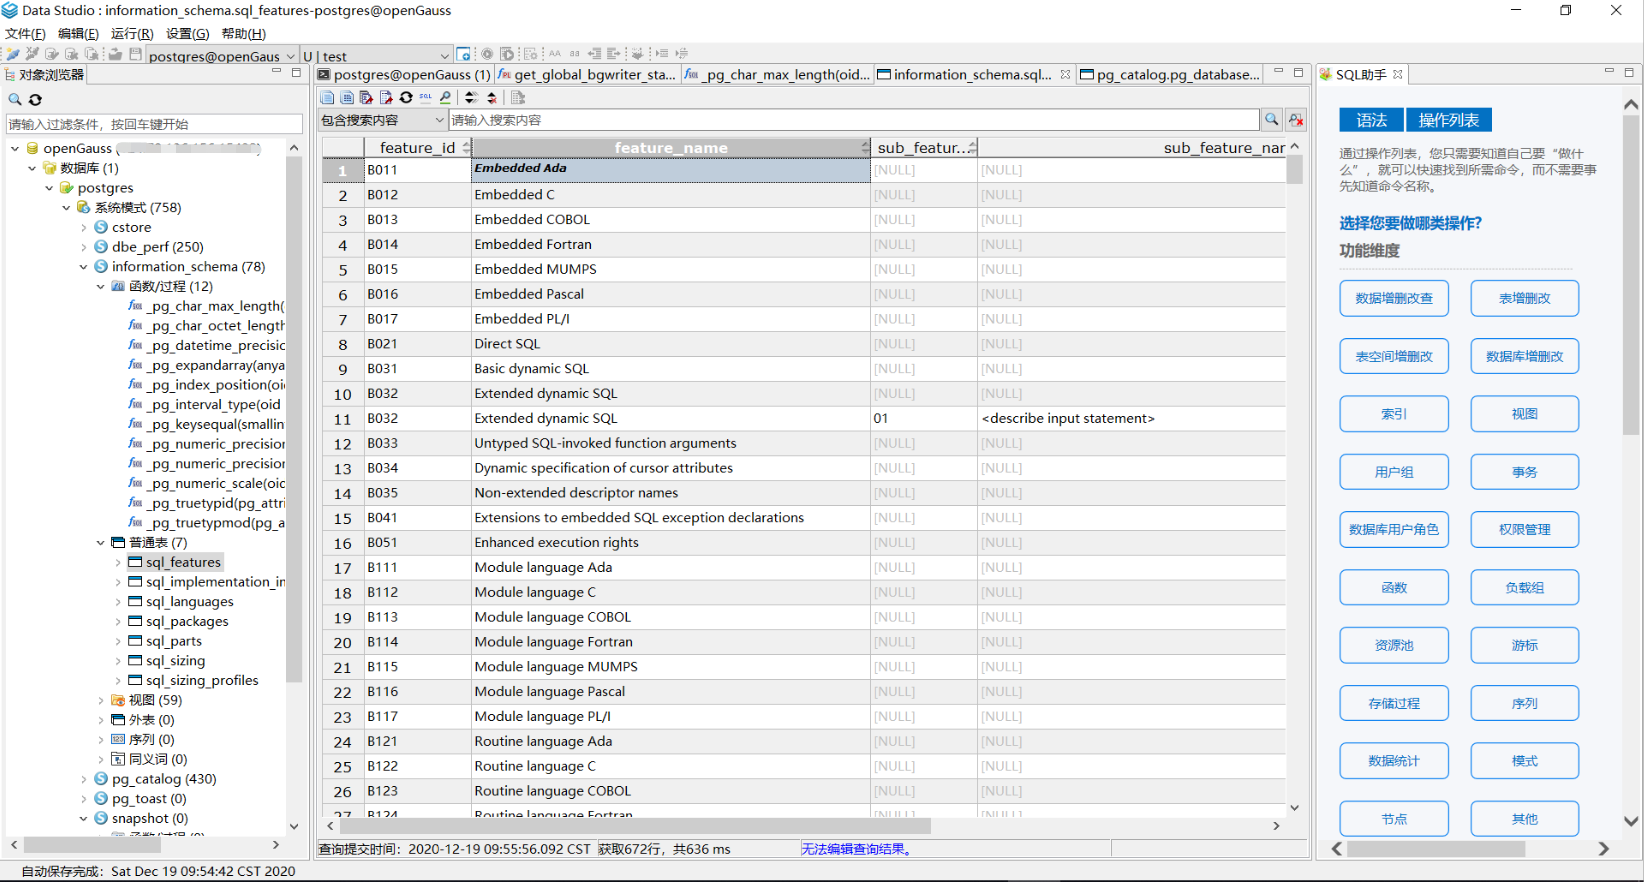Collapse the 函数/过程 (12) node
The width and height of the screenshot is (1644, 882).
coord(100,287)
